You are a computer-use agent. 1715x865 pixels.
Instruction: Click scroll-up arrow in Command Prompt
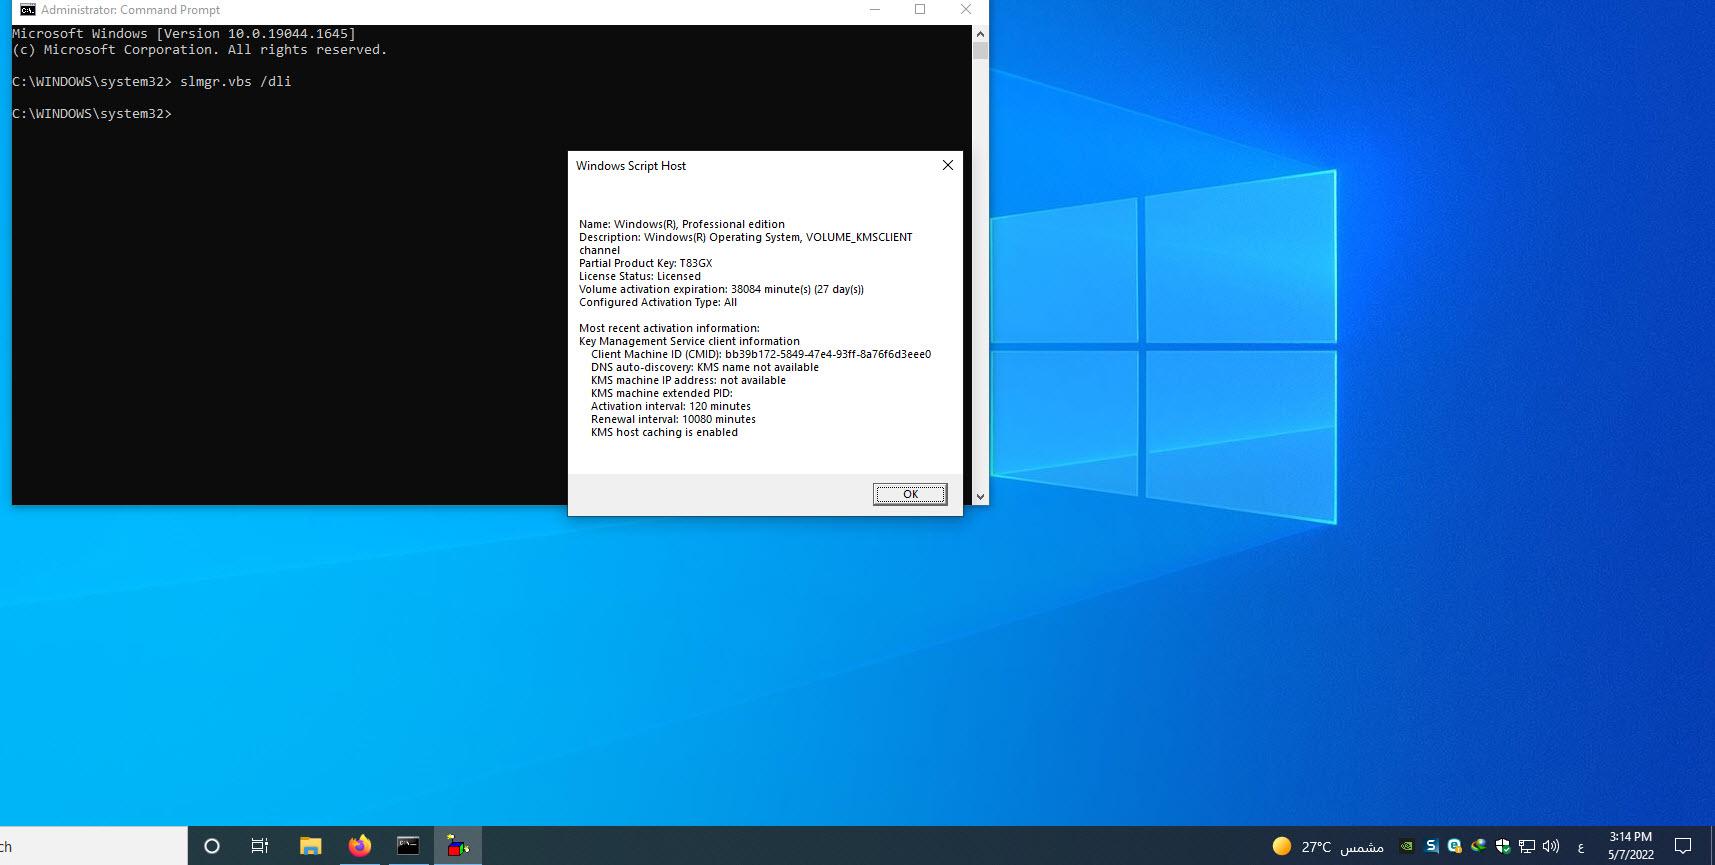pos(980,33)
